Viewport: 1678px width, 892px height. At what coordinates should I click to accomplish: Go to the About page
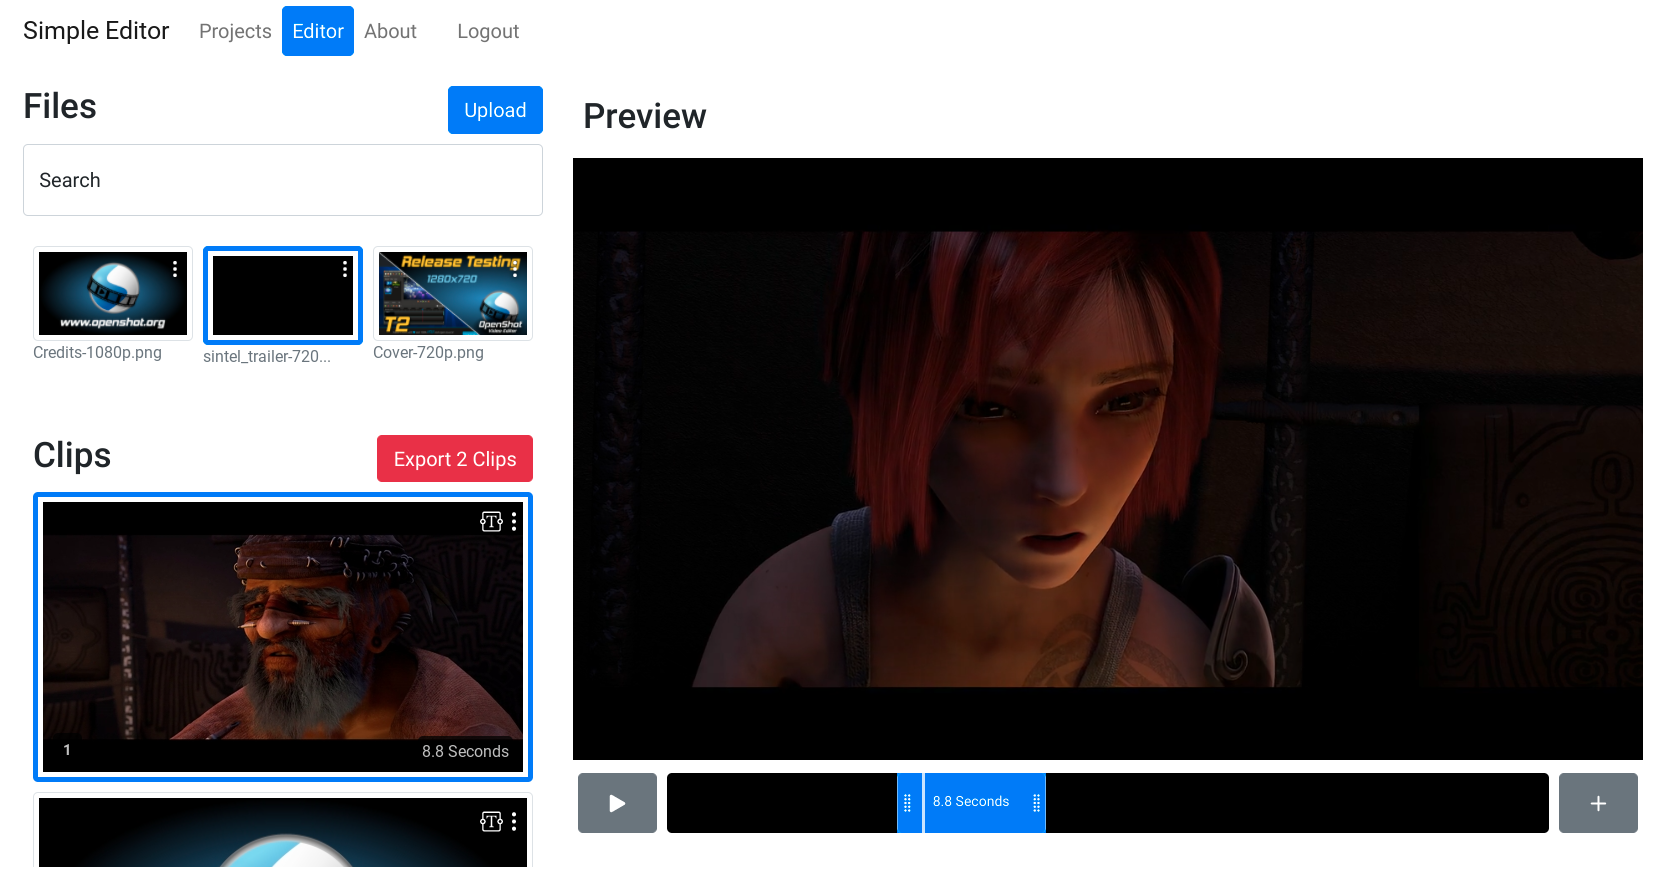point(390,31)
